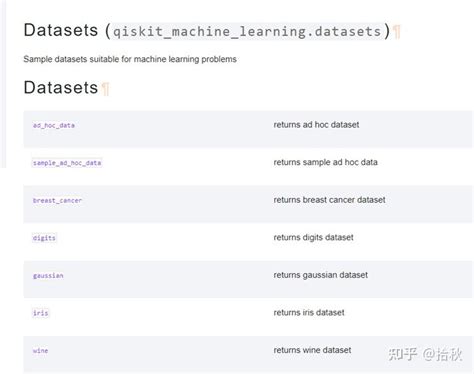Click the 'returns wine dataset' description

(x=312, y=350)
